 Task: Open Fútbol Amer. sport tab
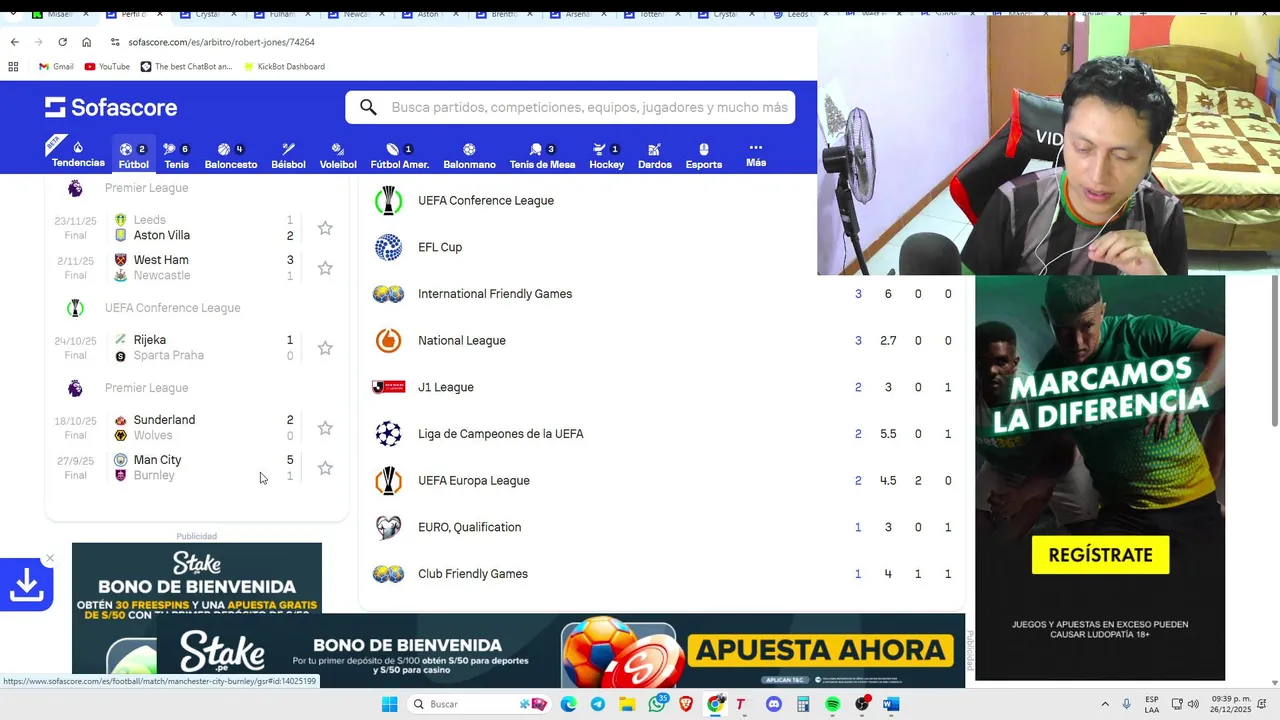pos(400,155)
